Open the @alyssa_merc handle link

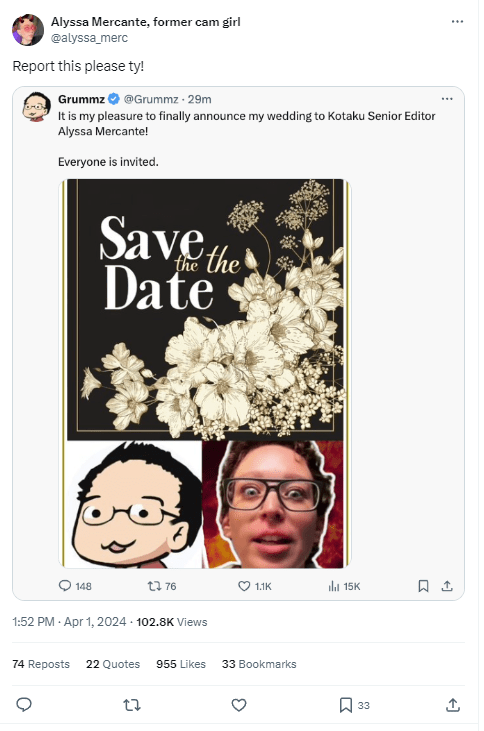click(x=89, y=38)
